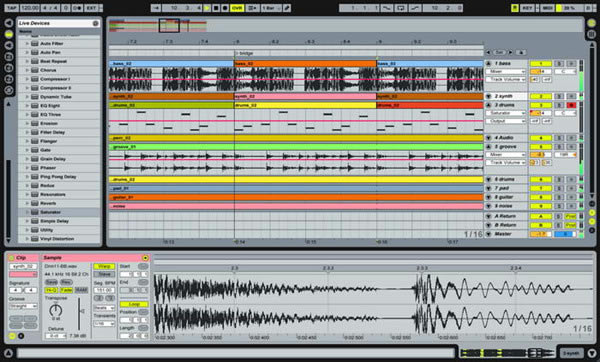Screen dimensions: 600x362
Task: Click the bridge locator marker
Action: (244, 53)
